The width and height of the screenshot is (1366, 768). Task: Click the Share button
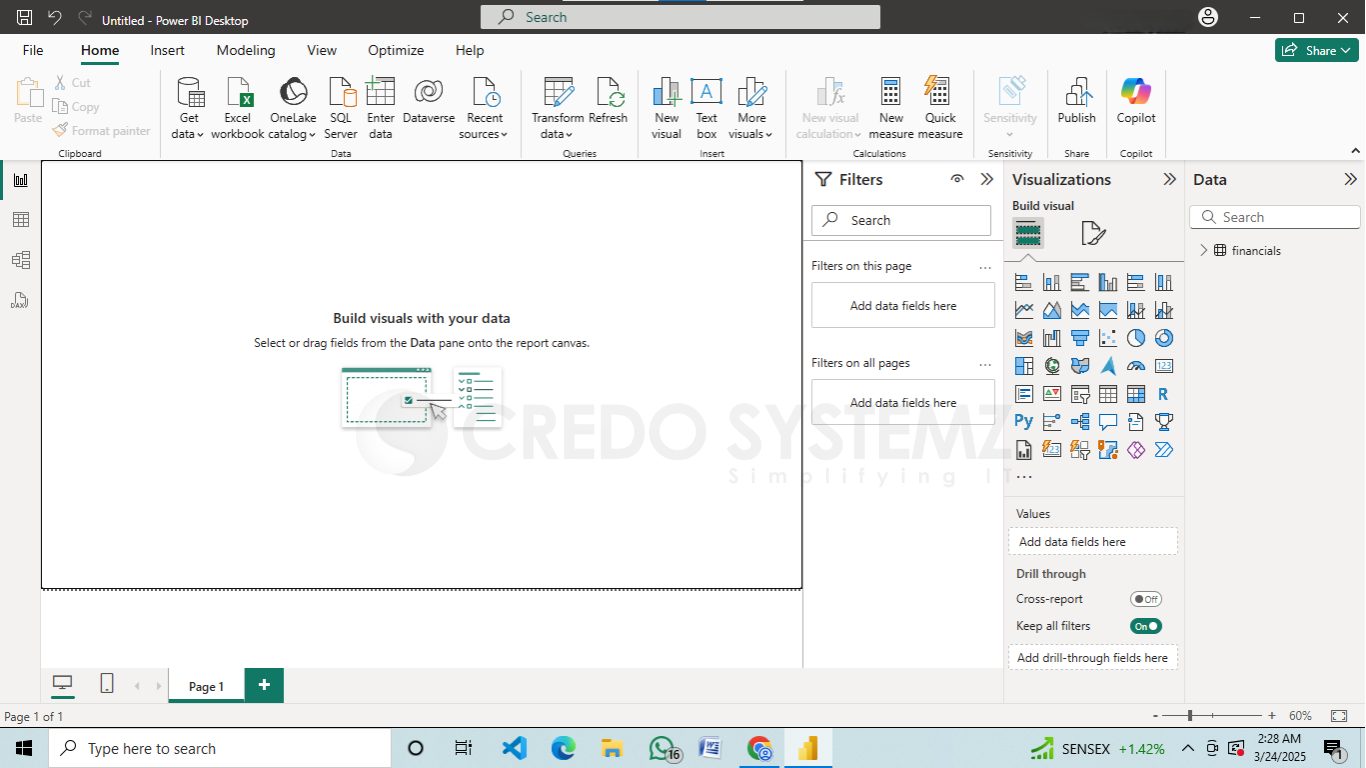1317,50
